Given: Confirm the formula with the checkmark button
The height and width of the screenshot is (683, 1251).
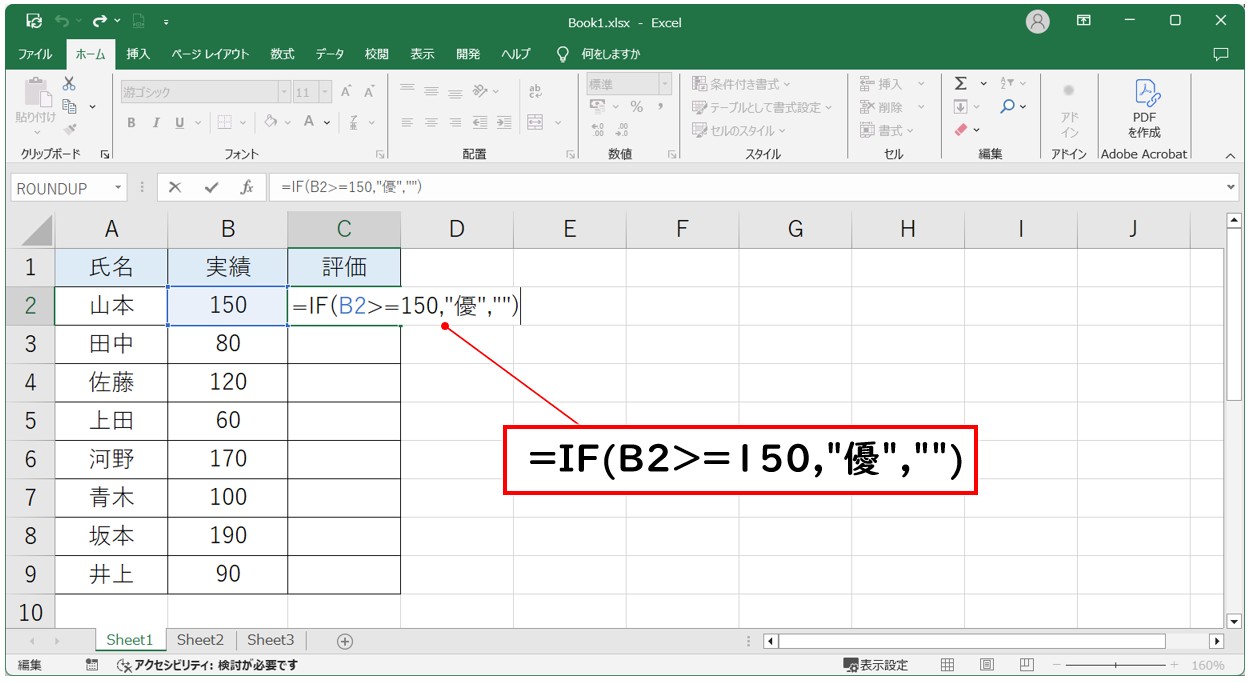Looking at the screenshot, I should 210,188.
